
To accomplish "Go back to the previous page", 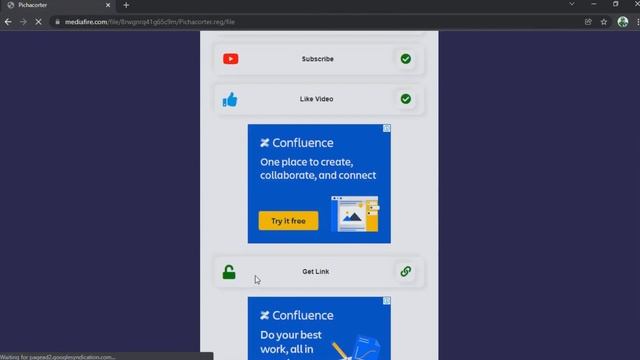I will pyautogui.click(x=8, y=22).
